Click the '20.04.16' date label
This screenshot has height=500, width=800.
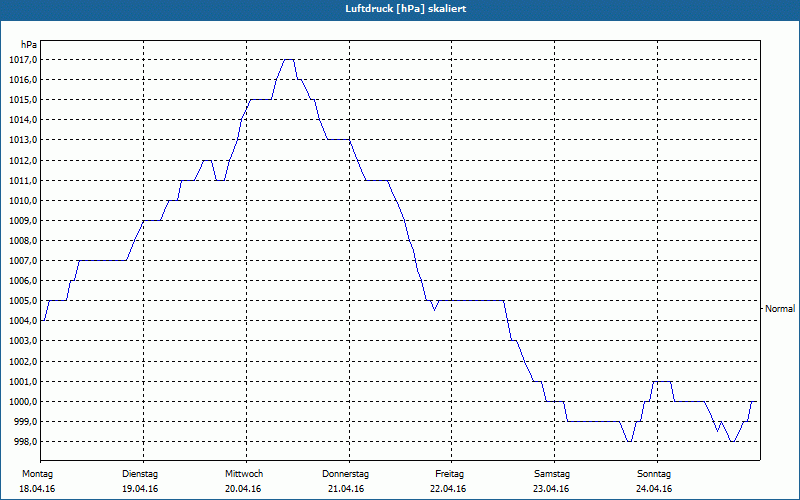243,489
